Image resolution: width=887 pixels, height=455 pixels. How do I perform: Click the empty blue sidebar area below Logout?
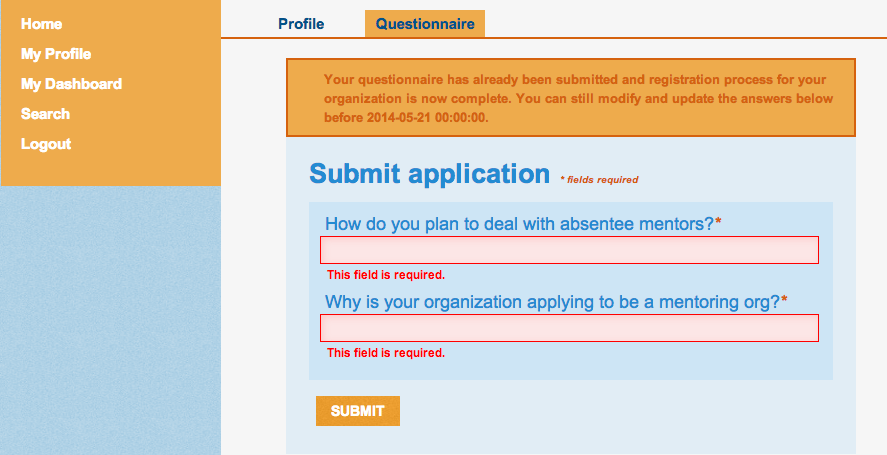pyautogui.click(x=110, y=320)
